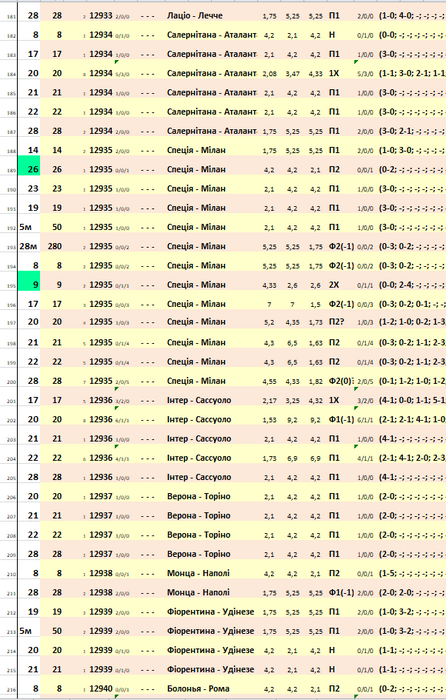The width and height of the screenshot is (446, 700).
Task: Click the '1X' prediction cell in row 184
Action: coord(334,73)
